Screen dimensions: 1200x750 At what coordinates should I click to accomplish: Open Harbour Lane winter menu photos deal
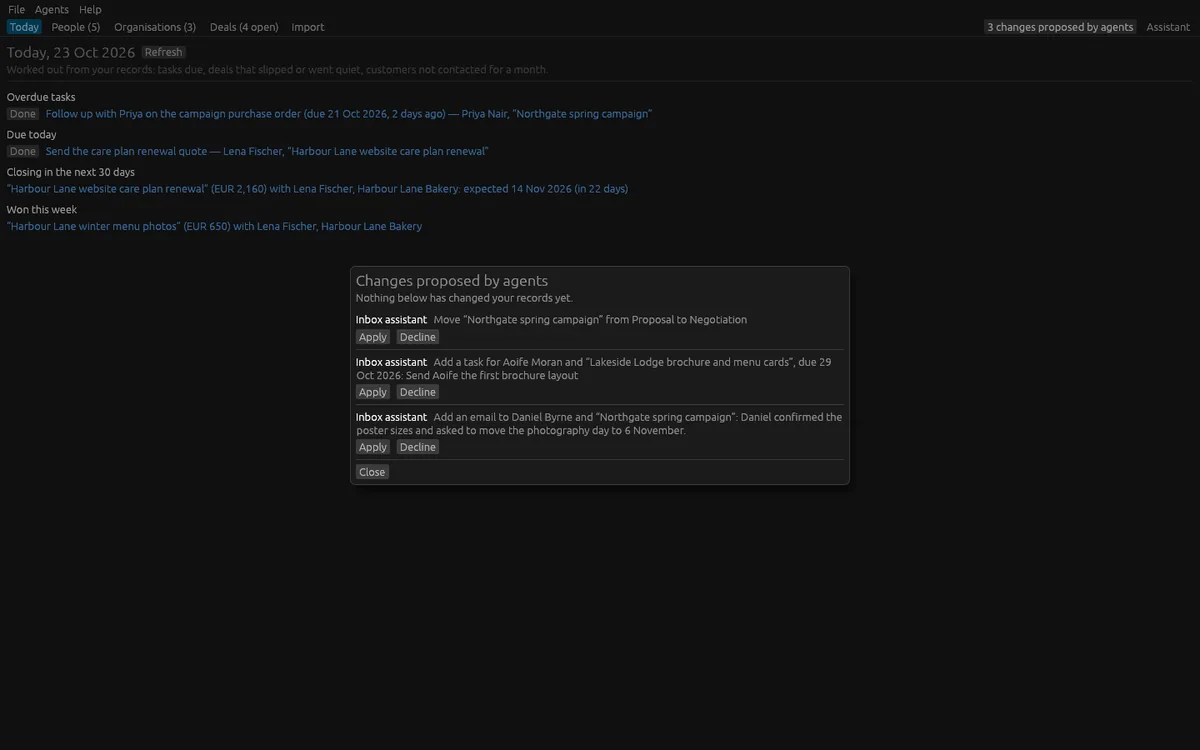coord(215,226)
